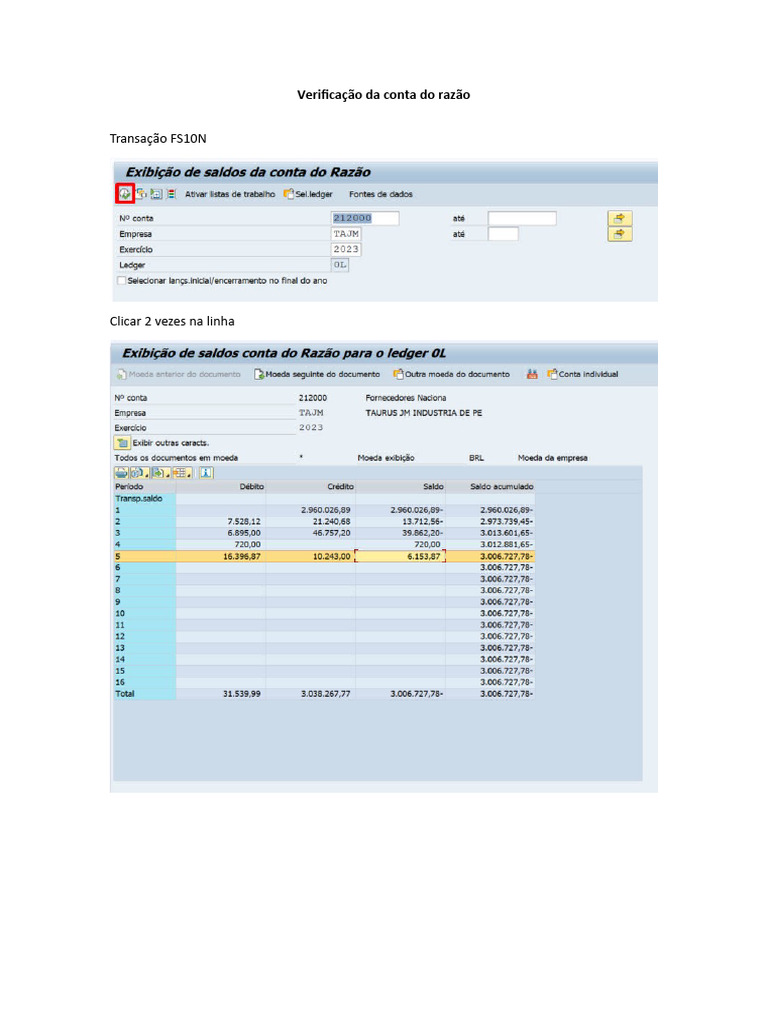Click the até field next to Empresa
The width and height of the screenshot is (768, 1024).
(x=503, y=234)
